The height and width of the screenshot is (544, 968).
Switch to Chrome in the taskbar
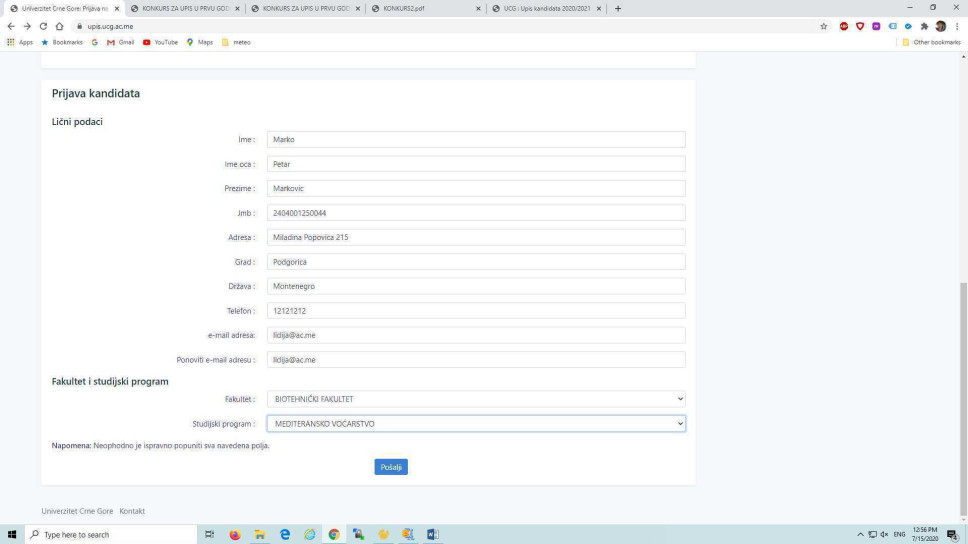334,534
